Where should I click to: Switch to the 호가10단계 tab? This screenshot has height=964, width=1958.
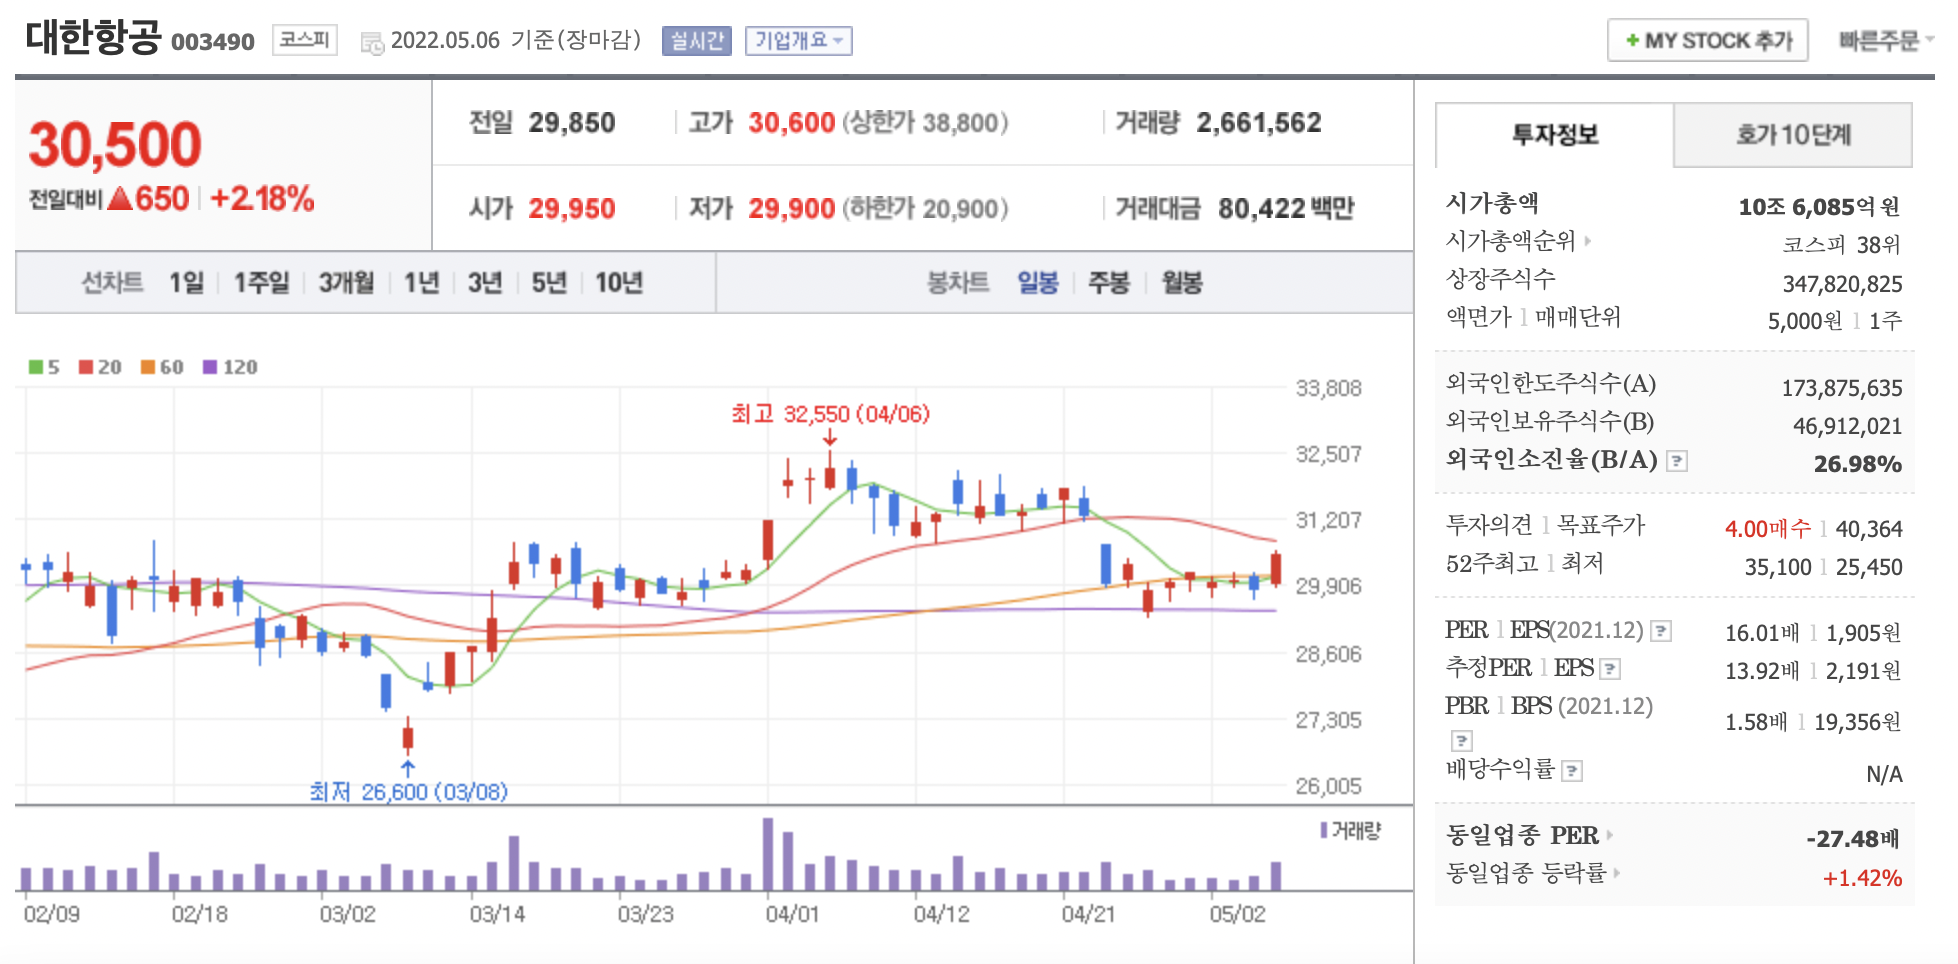[x=1793, y=135]
